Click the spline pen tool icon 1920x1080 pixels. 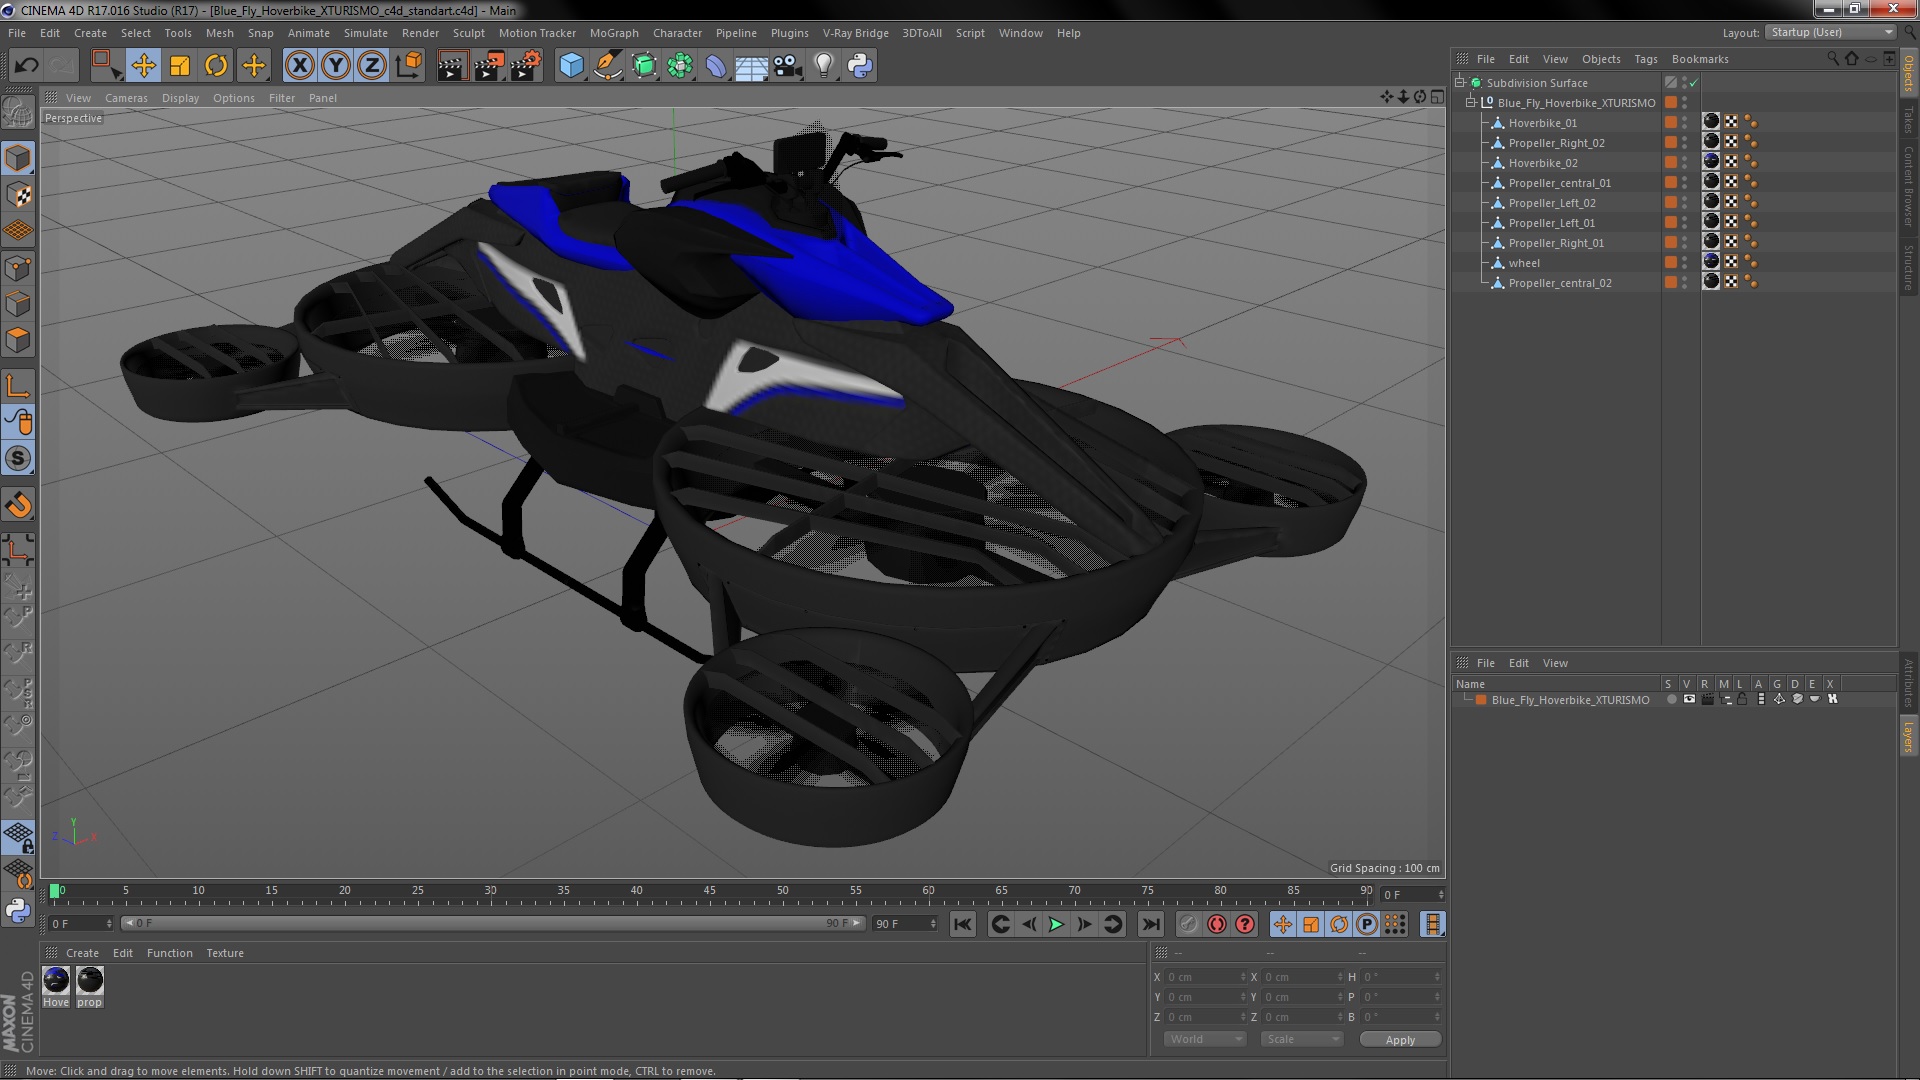[x=607, y=66]
